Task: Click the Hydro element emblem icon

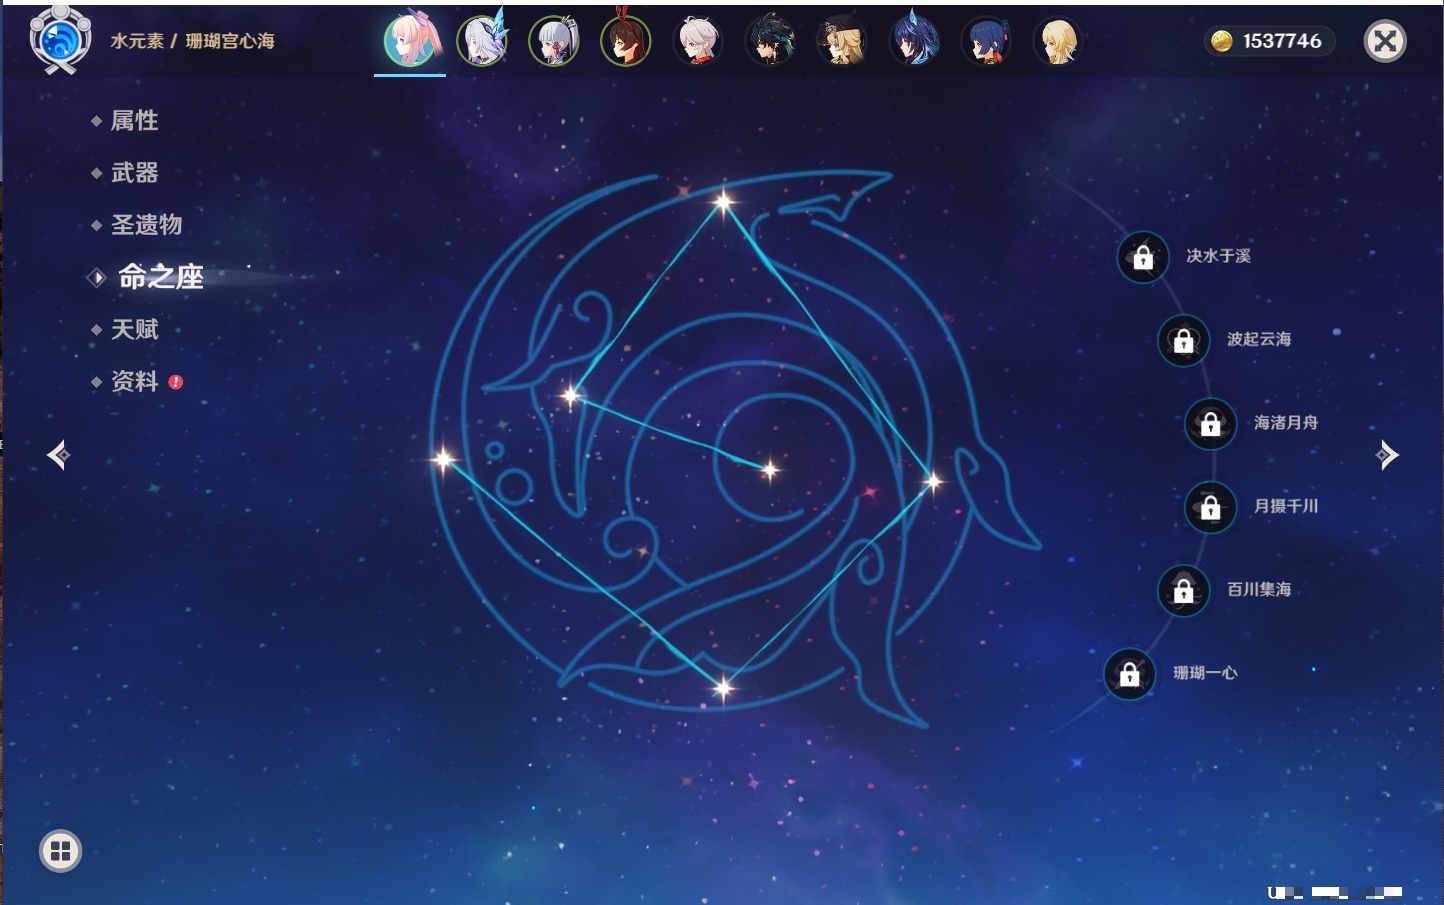Action: click(x=60, y=40)
